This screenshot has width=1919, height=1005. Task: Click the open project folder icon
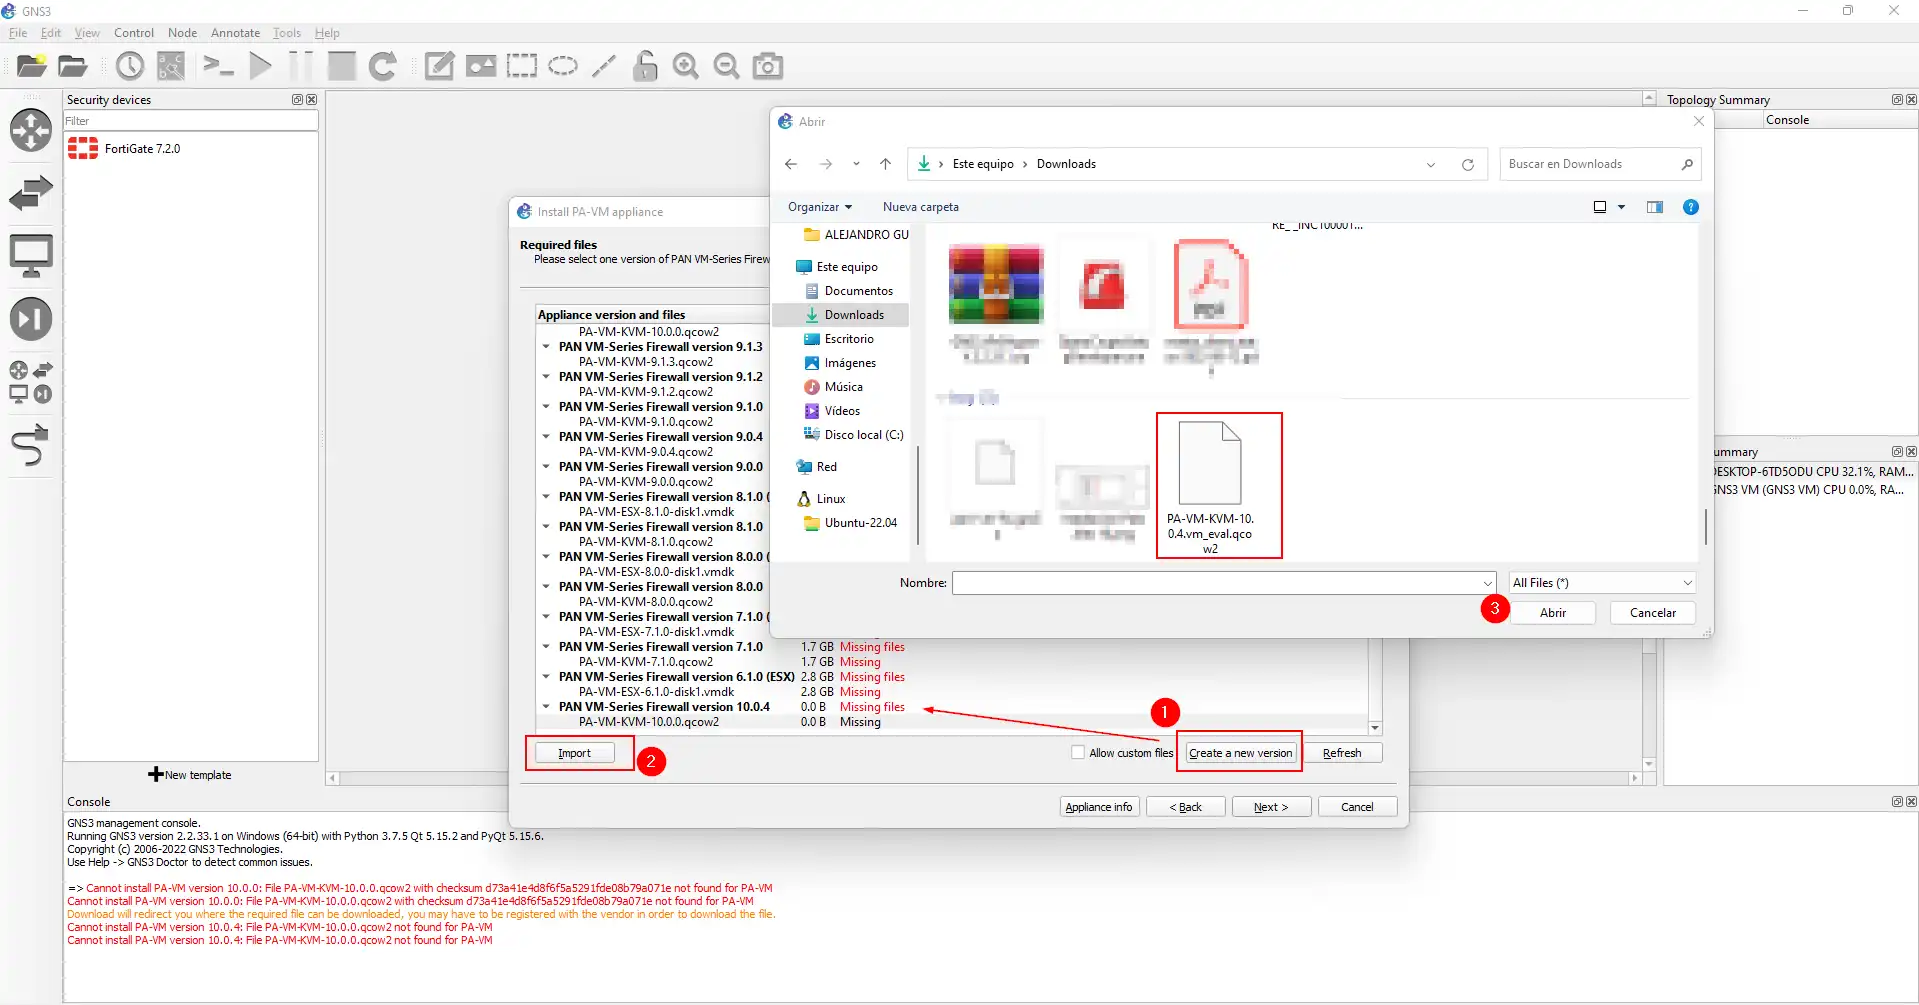pos(72,66)
